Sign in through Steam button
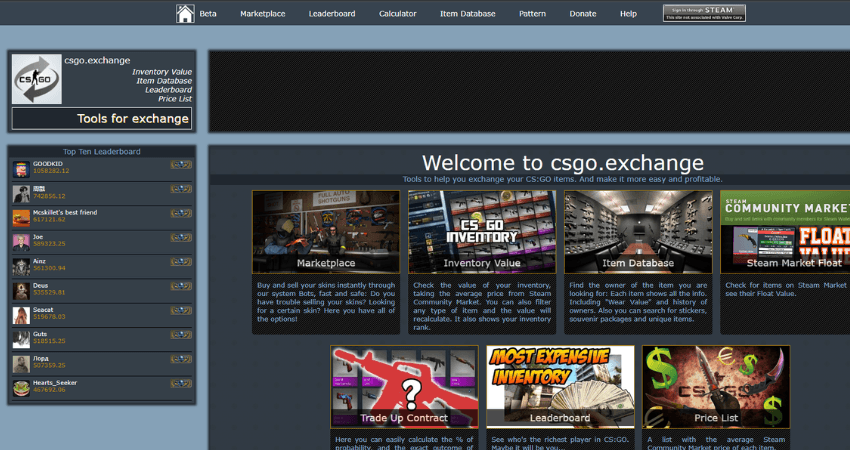Screen dimensions: 850x450 click(704, 13)
